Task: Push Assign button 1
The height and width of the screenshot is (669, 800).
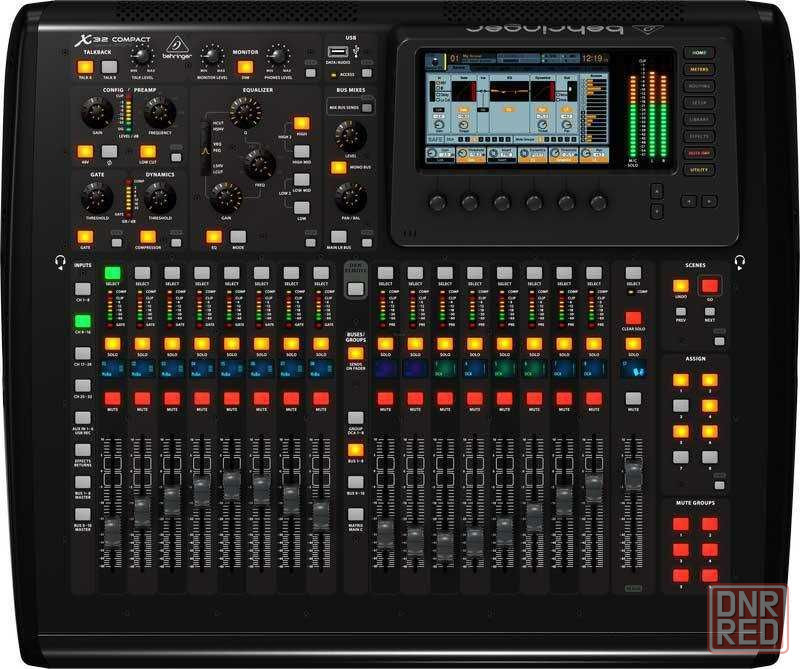Action: click(x=681, y=380)
